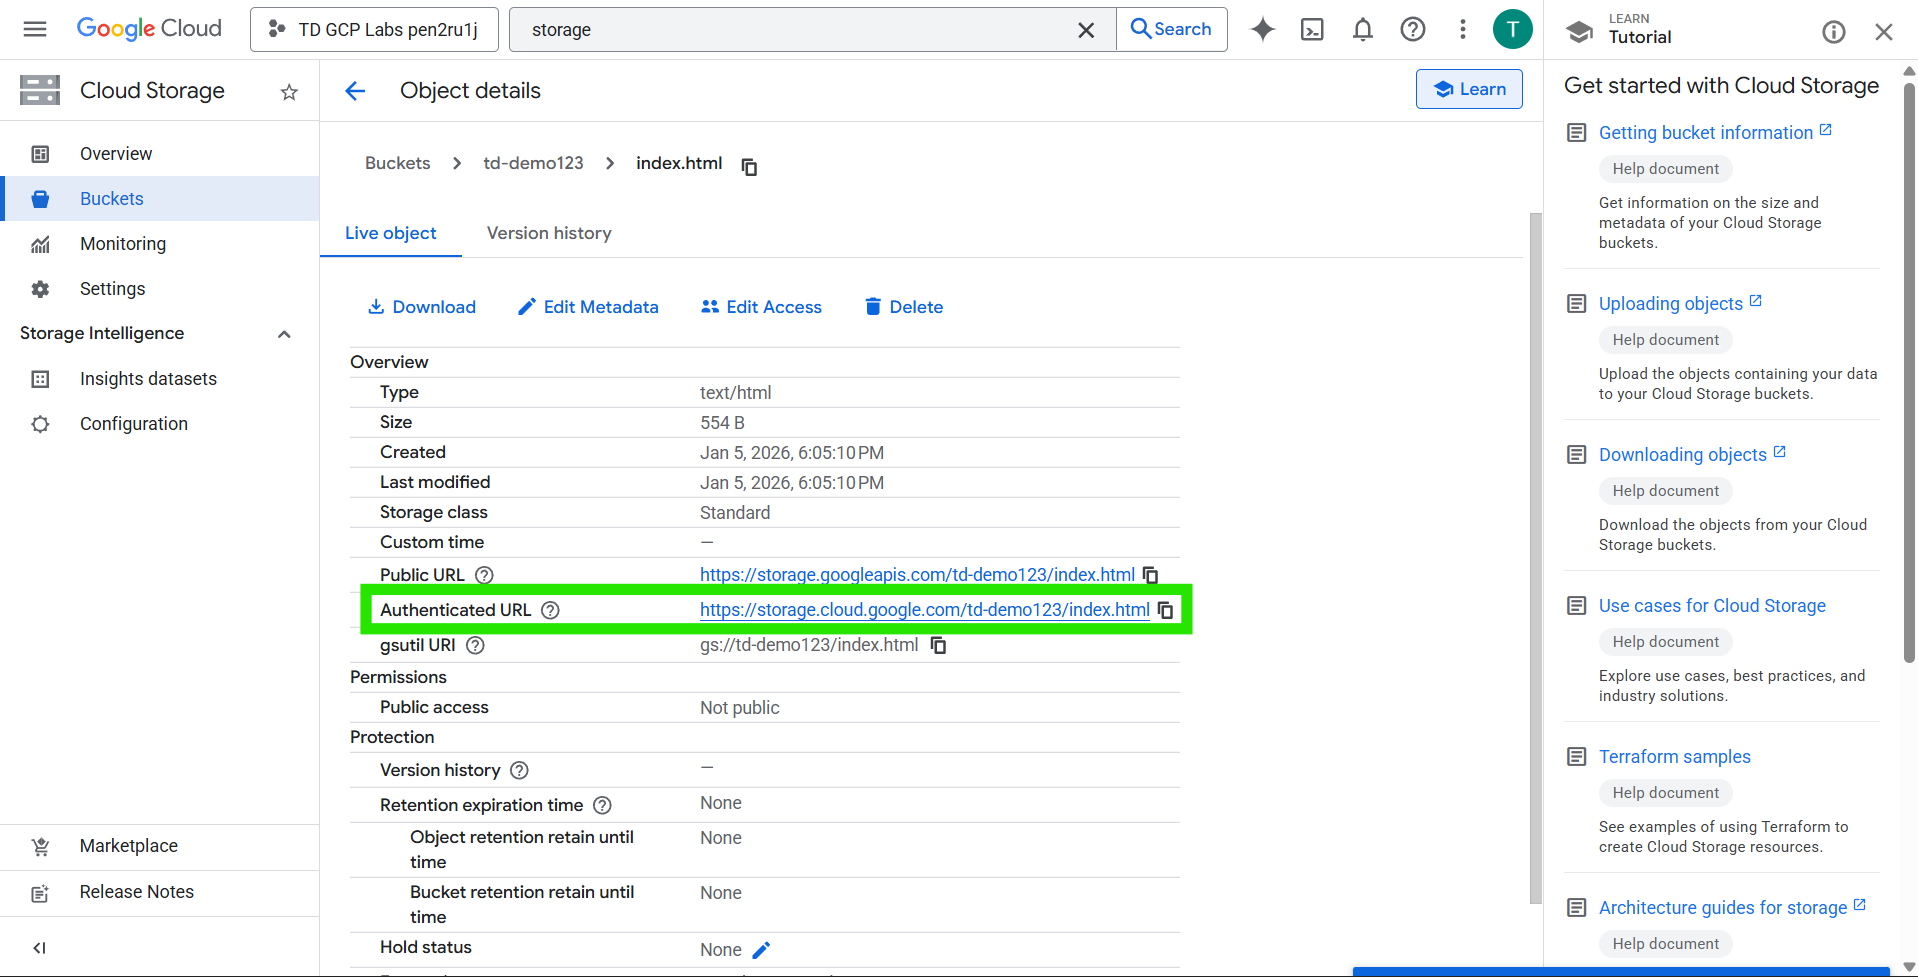The height and width of the screenshot is (977, 1918).
Task: Copy the Public URL to clipboard
Action: [1151, 575]
